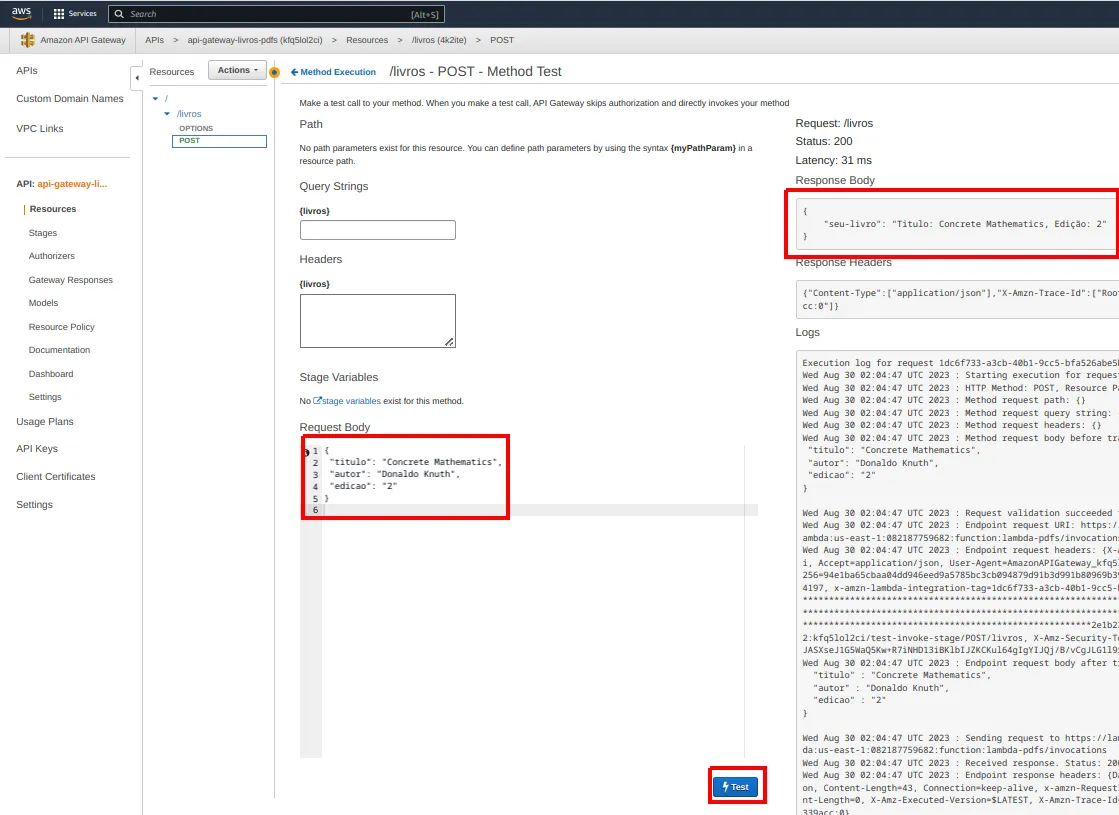The width and height of the screenshot is (1119, 815).
Task: Open Stages in the sidebar
Action: tap(43, 233)
